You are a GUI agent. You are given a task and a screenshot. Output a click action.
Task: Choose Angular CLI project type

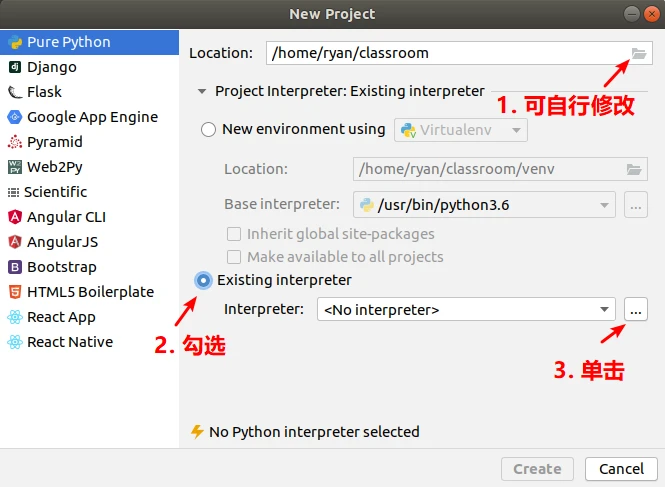[x=89, y=217]
